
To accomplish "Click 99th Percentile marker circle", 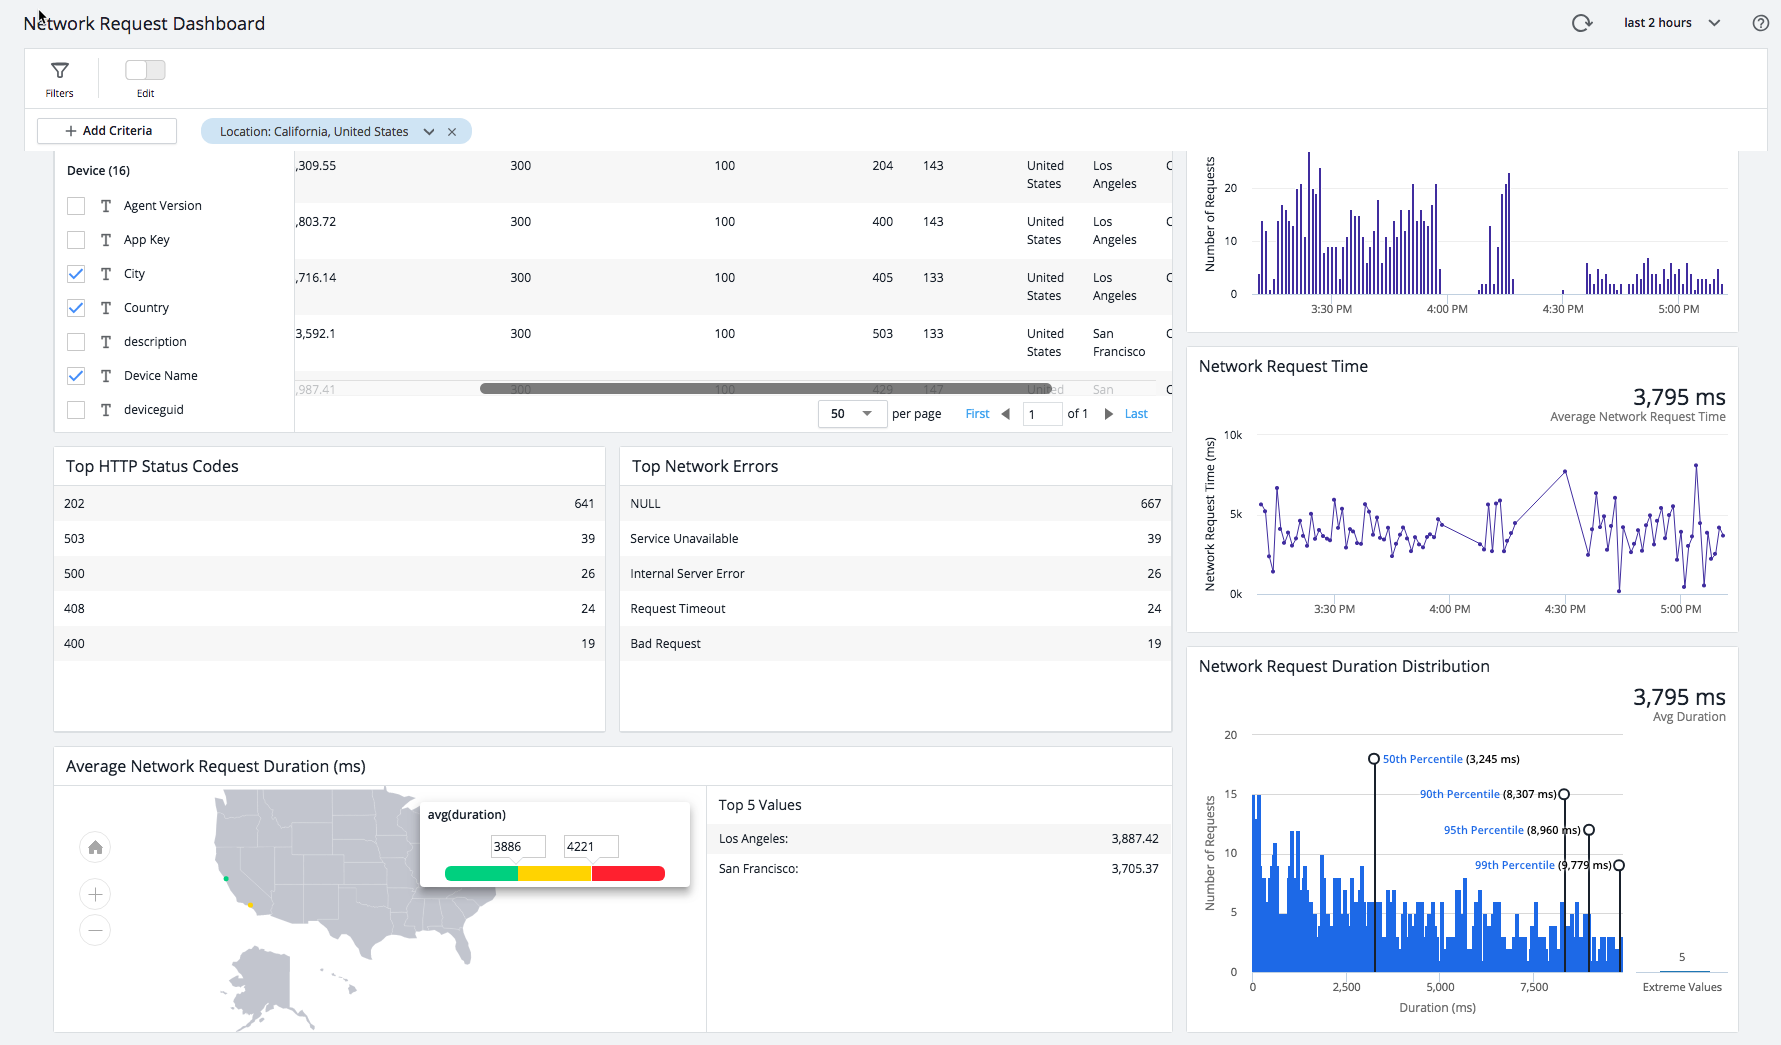I will (1619, 865).
